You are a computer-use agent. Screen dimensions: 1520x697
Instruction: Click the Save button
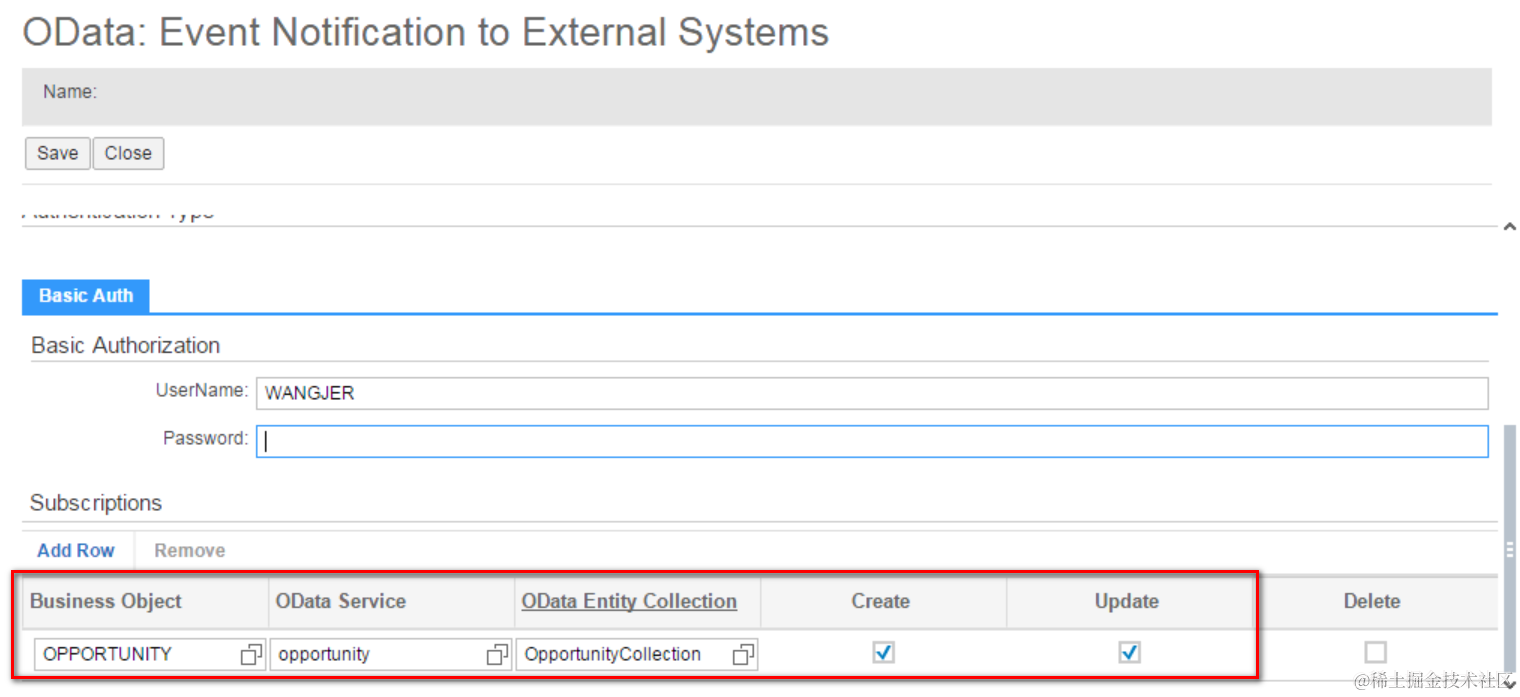(57, 153)
